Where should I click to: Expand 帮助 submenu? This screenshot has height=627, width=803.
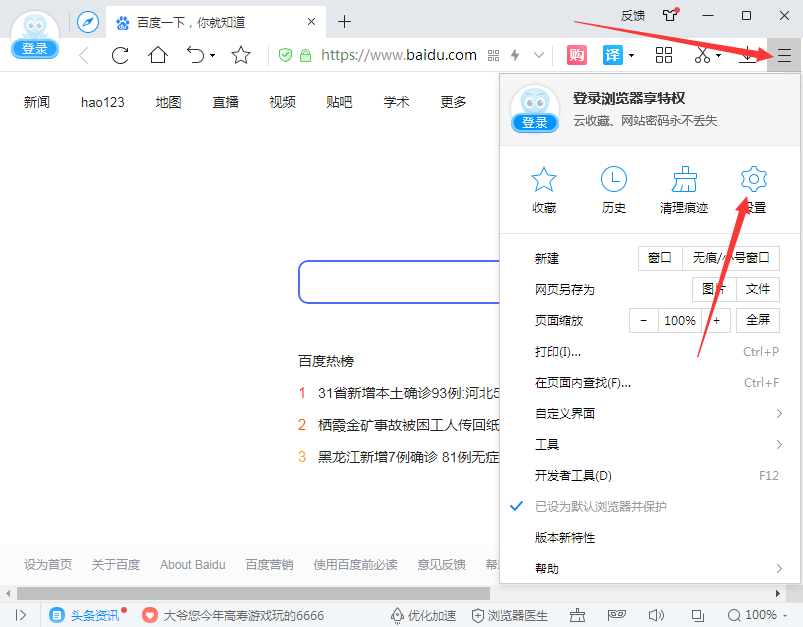[649, 568]
